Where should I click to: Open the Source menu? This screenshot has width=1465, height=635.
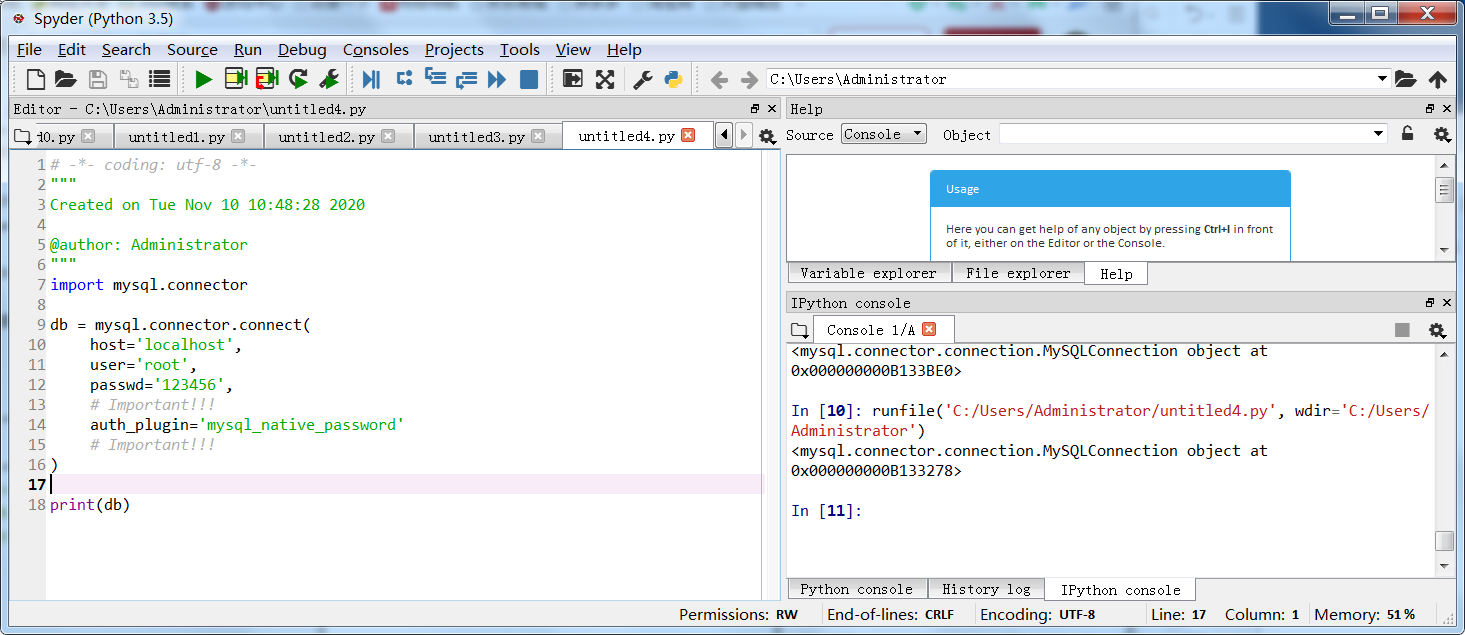(192, 50)
